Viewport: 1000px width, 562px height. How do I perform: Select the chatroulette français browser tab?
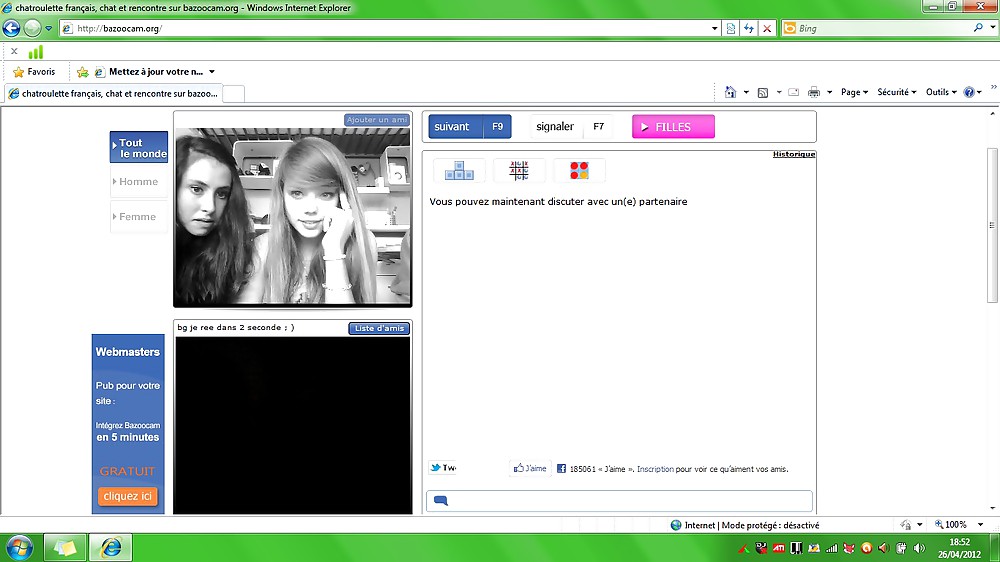click(114, 94)
